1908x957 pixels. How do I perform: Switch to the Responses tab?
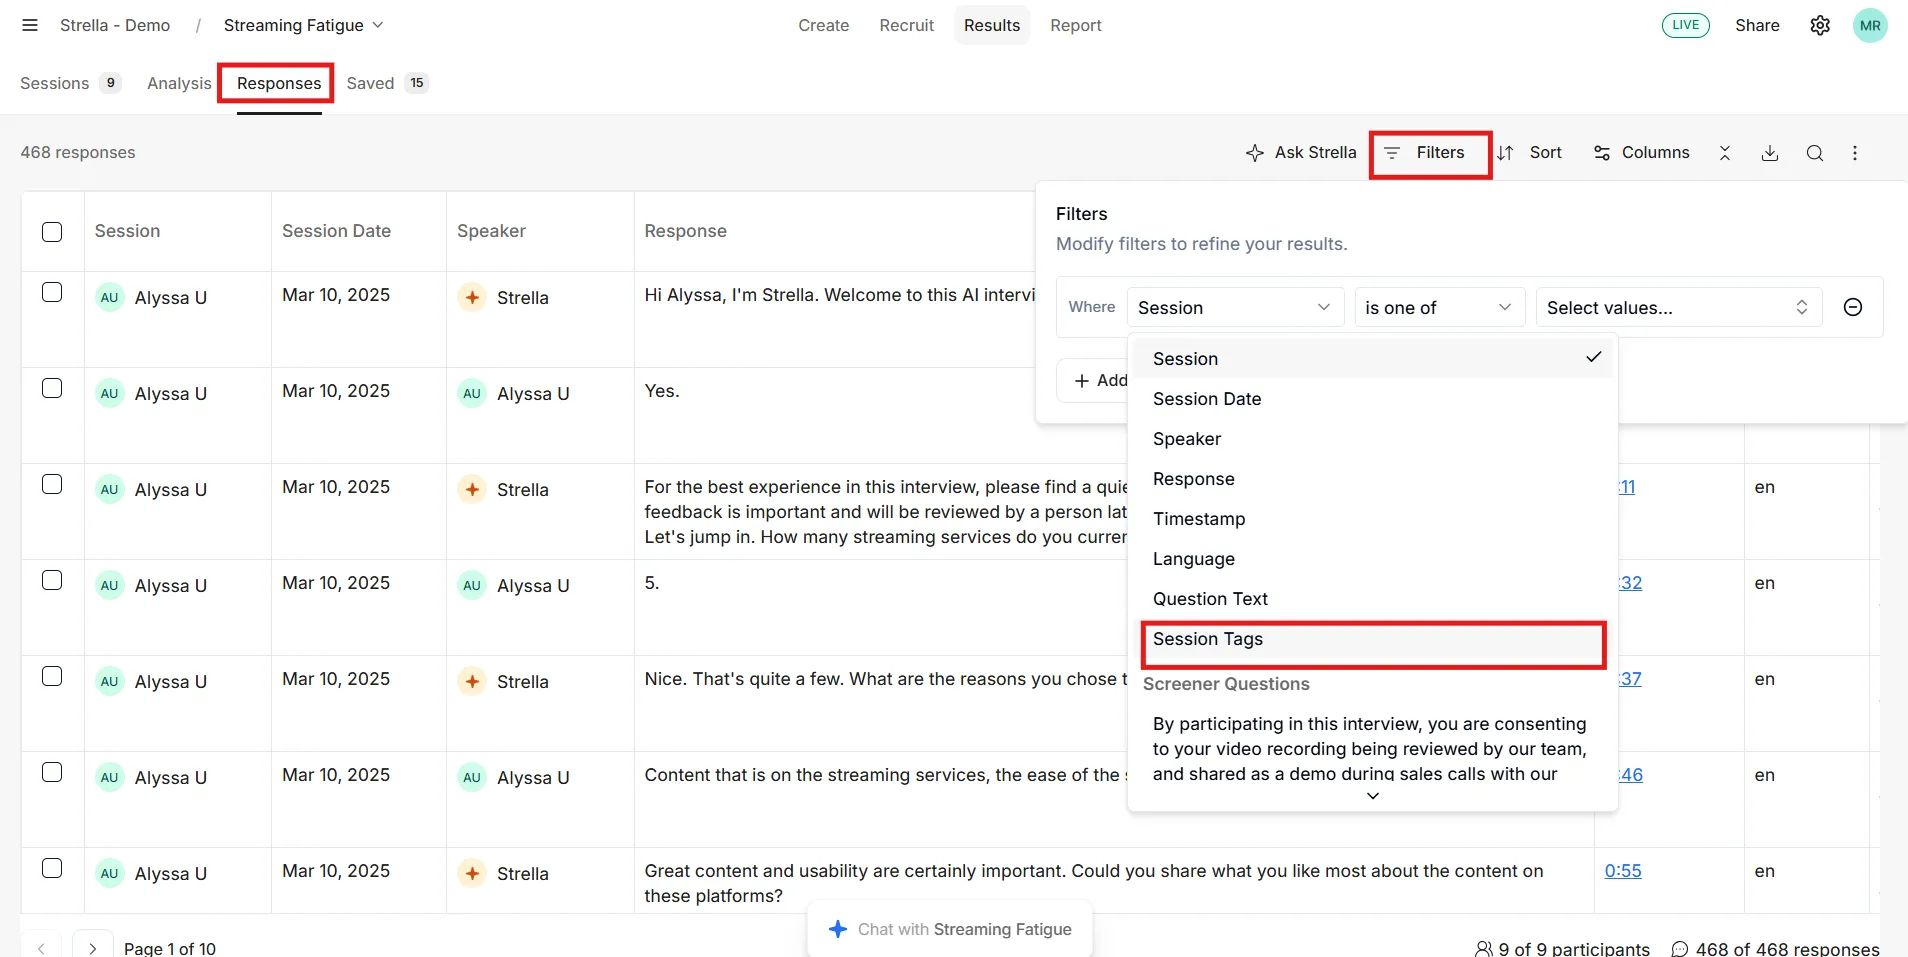279,83
